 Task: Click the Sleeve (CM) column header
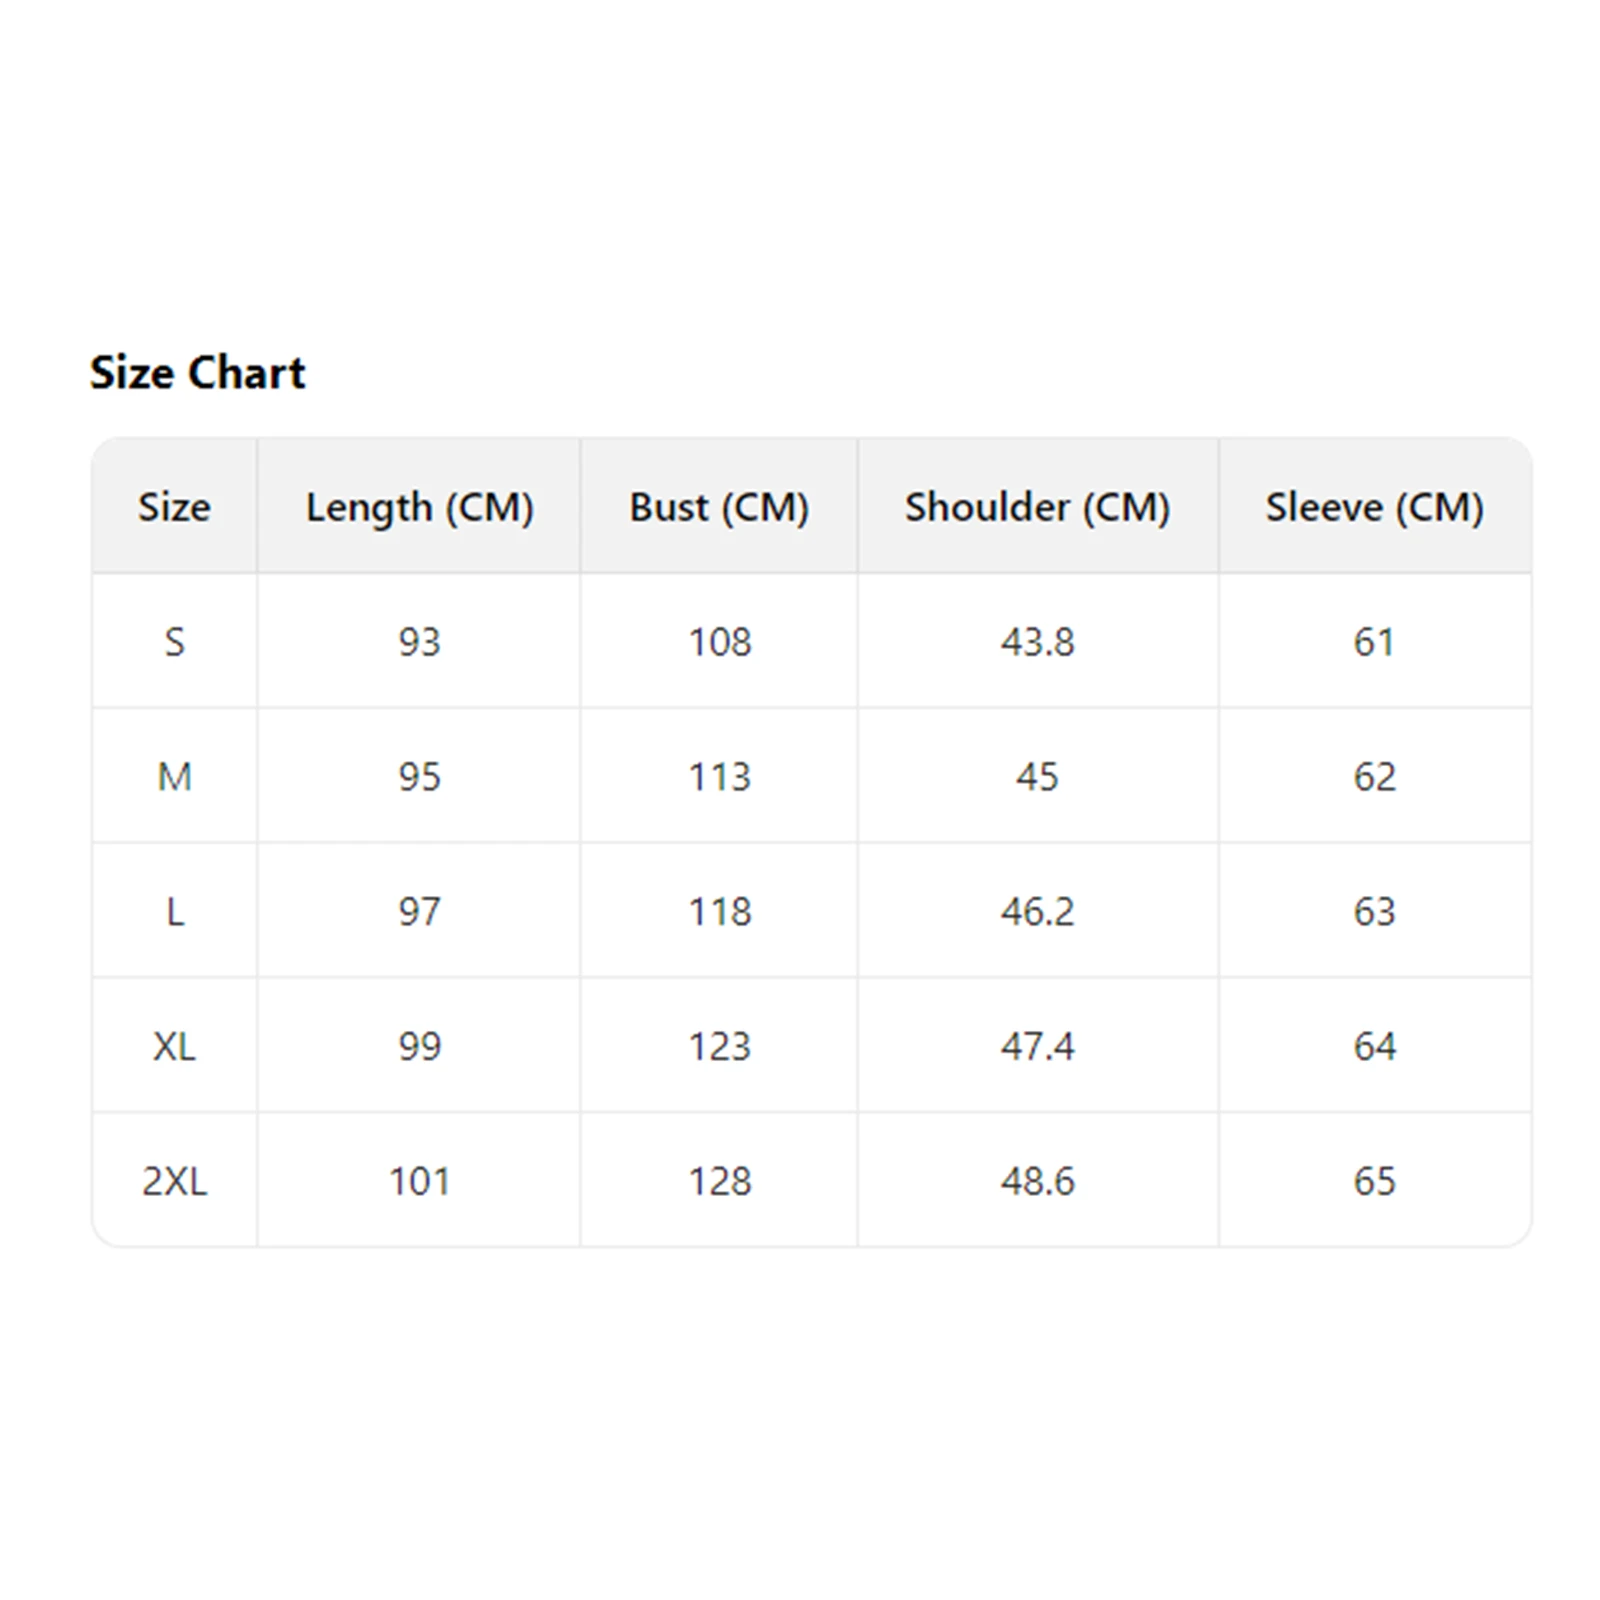click(1374, 507)
